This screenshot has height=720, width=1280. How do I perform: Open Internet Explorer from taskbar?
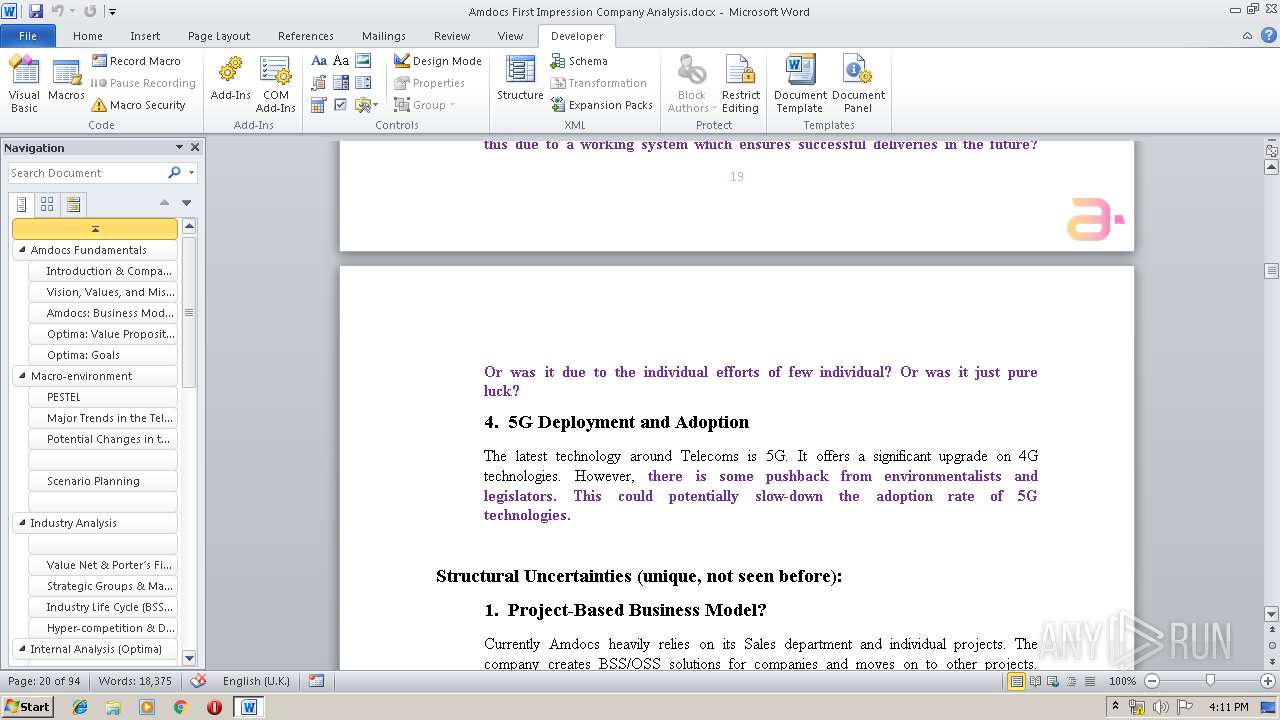[x=80, y=707]
